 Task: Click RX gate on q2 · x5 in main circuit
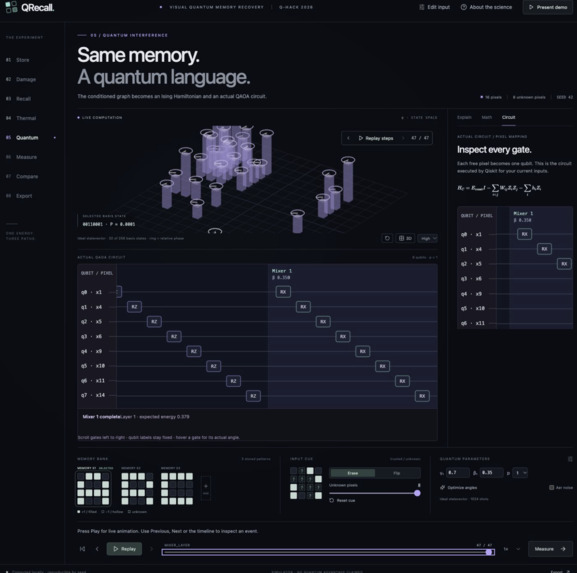tap(323, 322)
